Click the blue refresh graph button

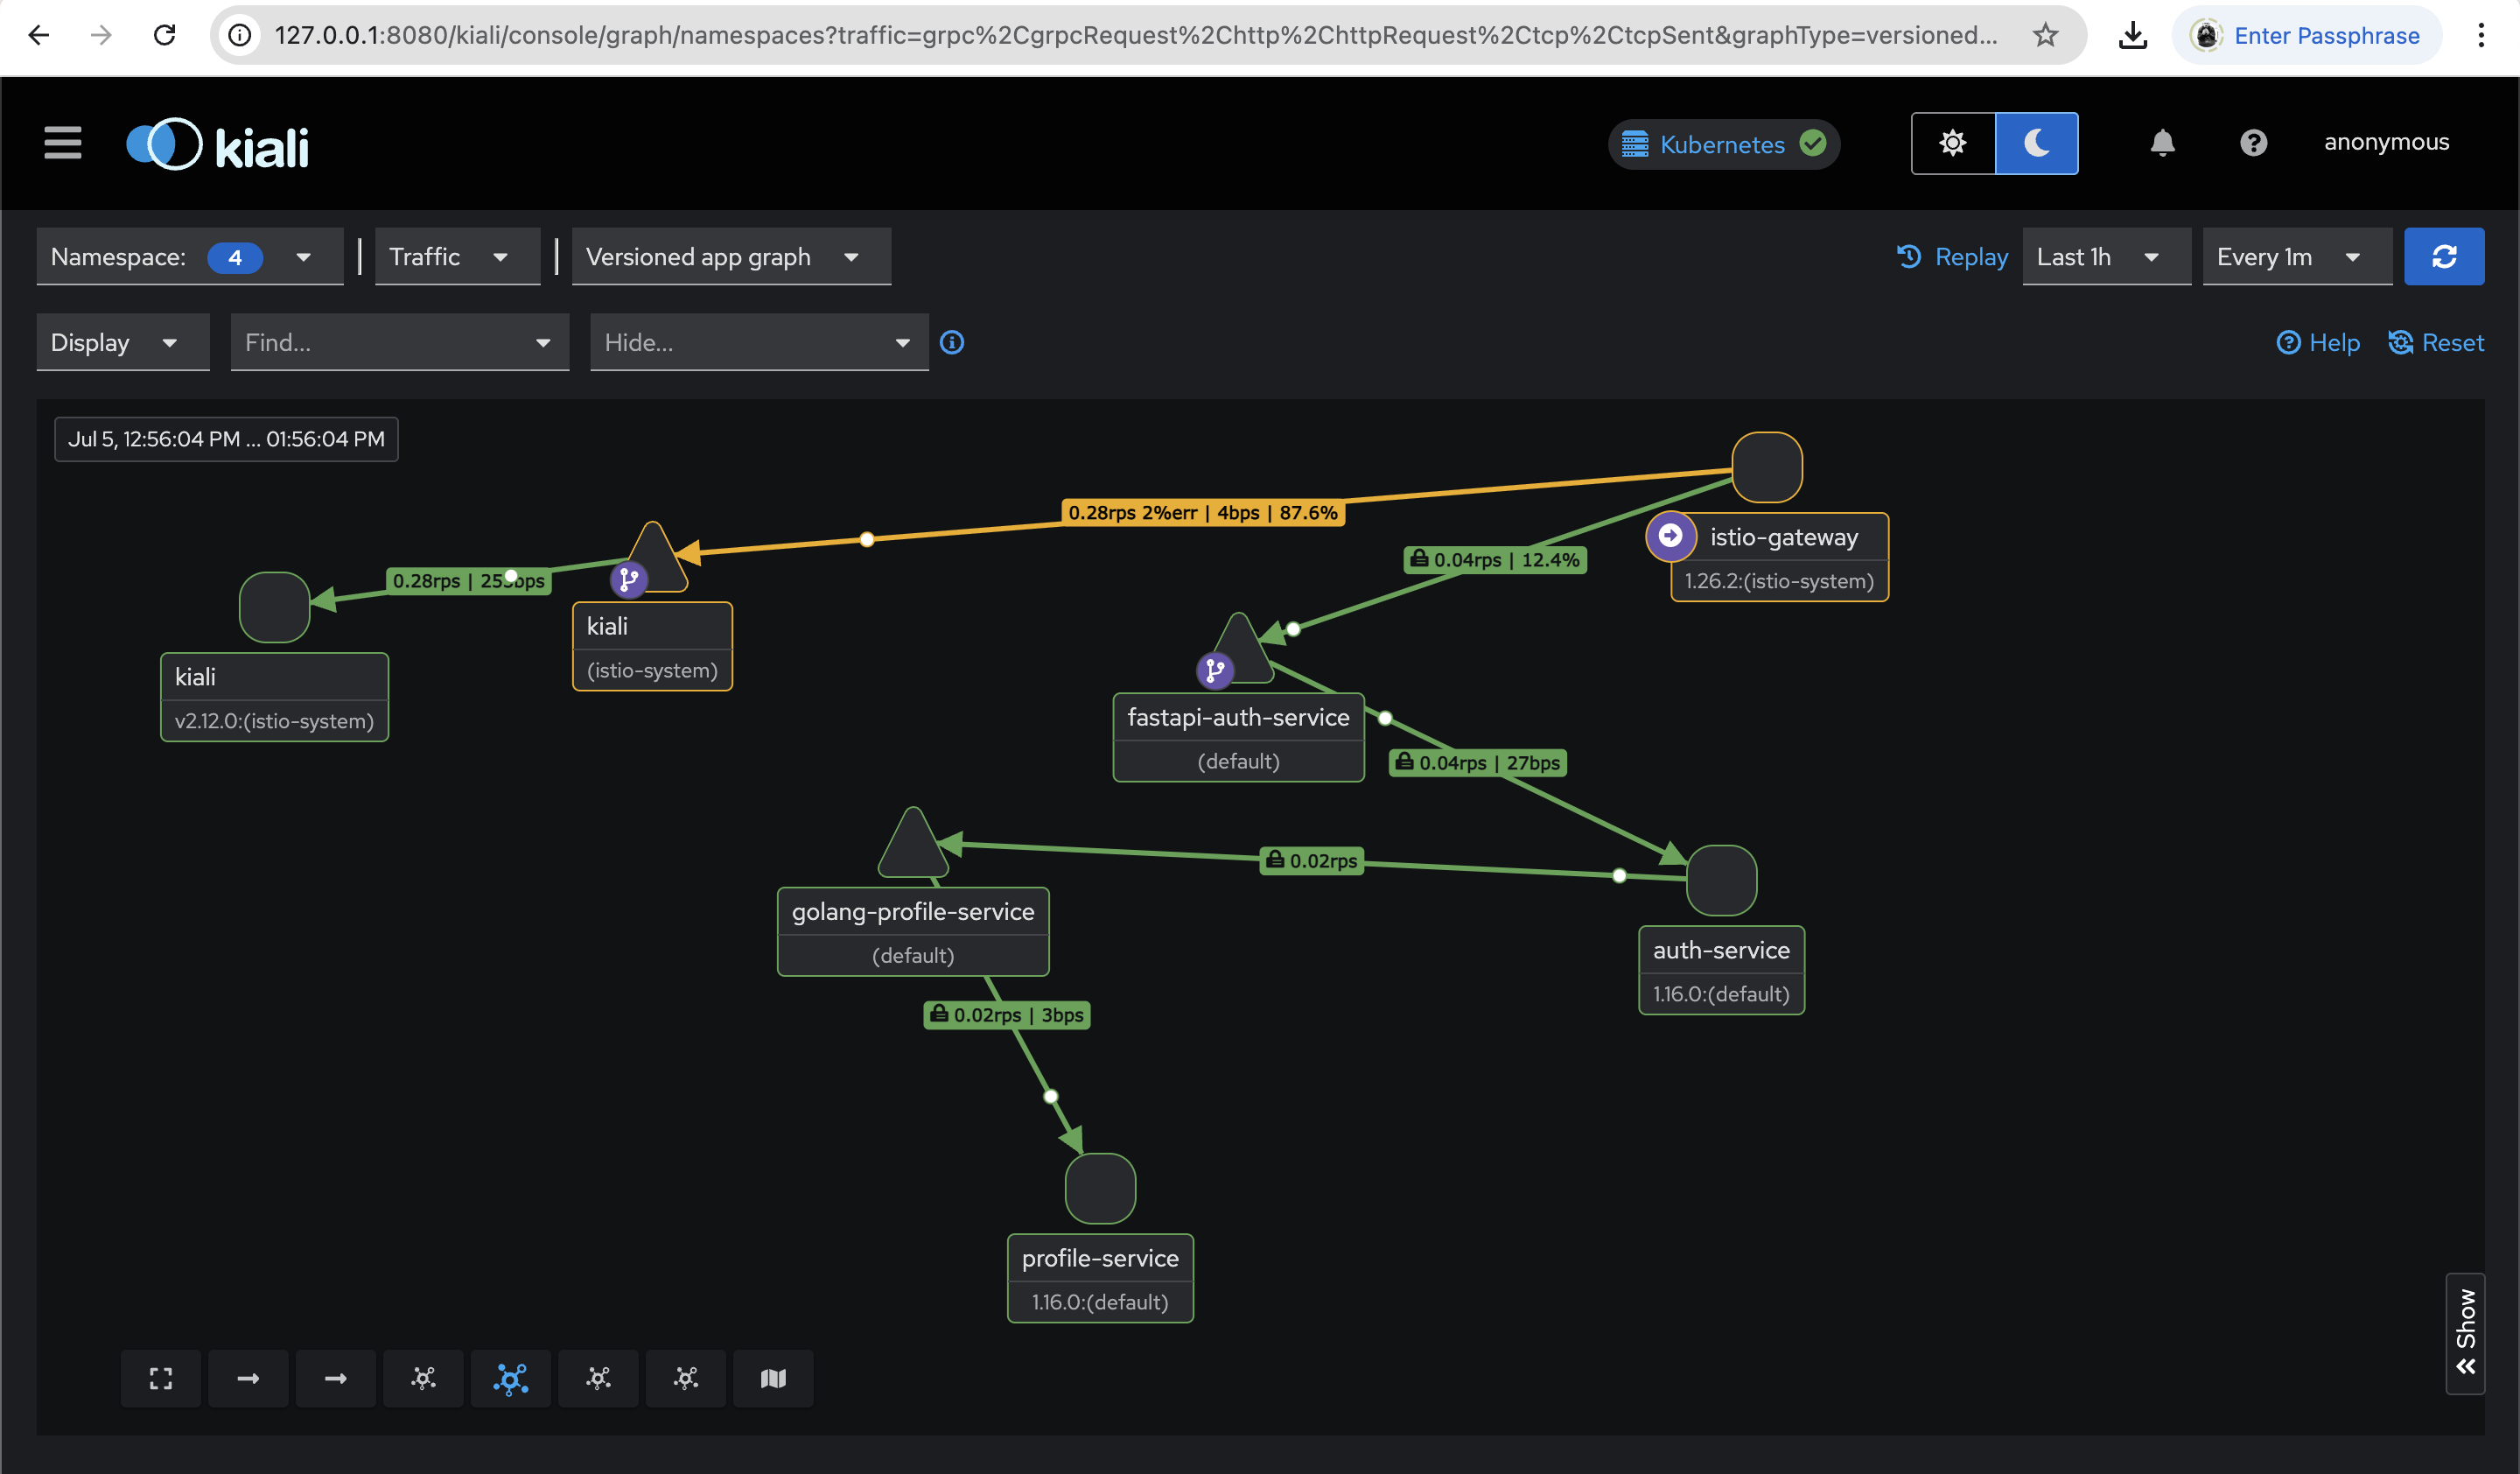[x=2443, y=257]
